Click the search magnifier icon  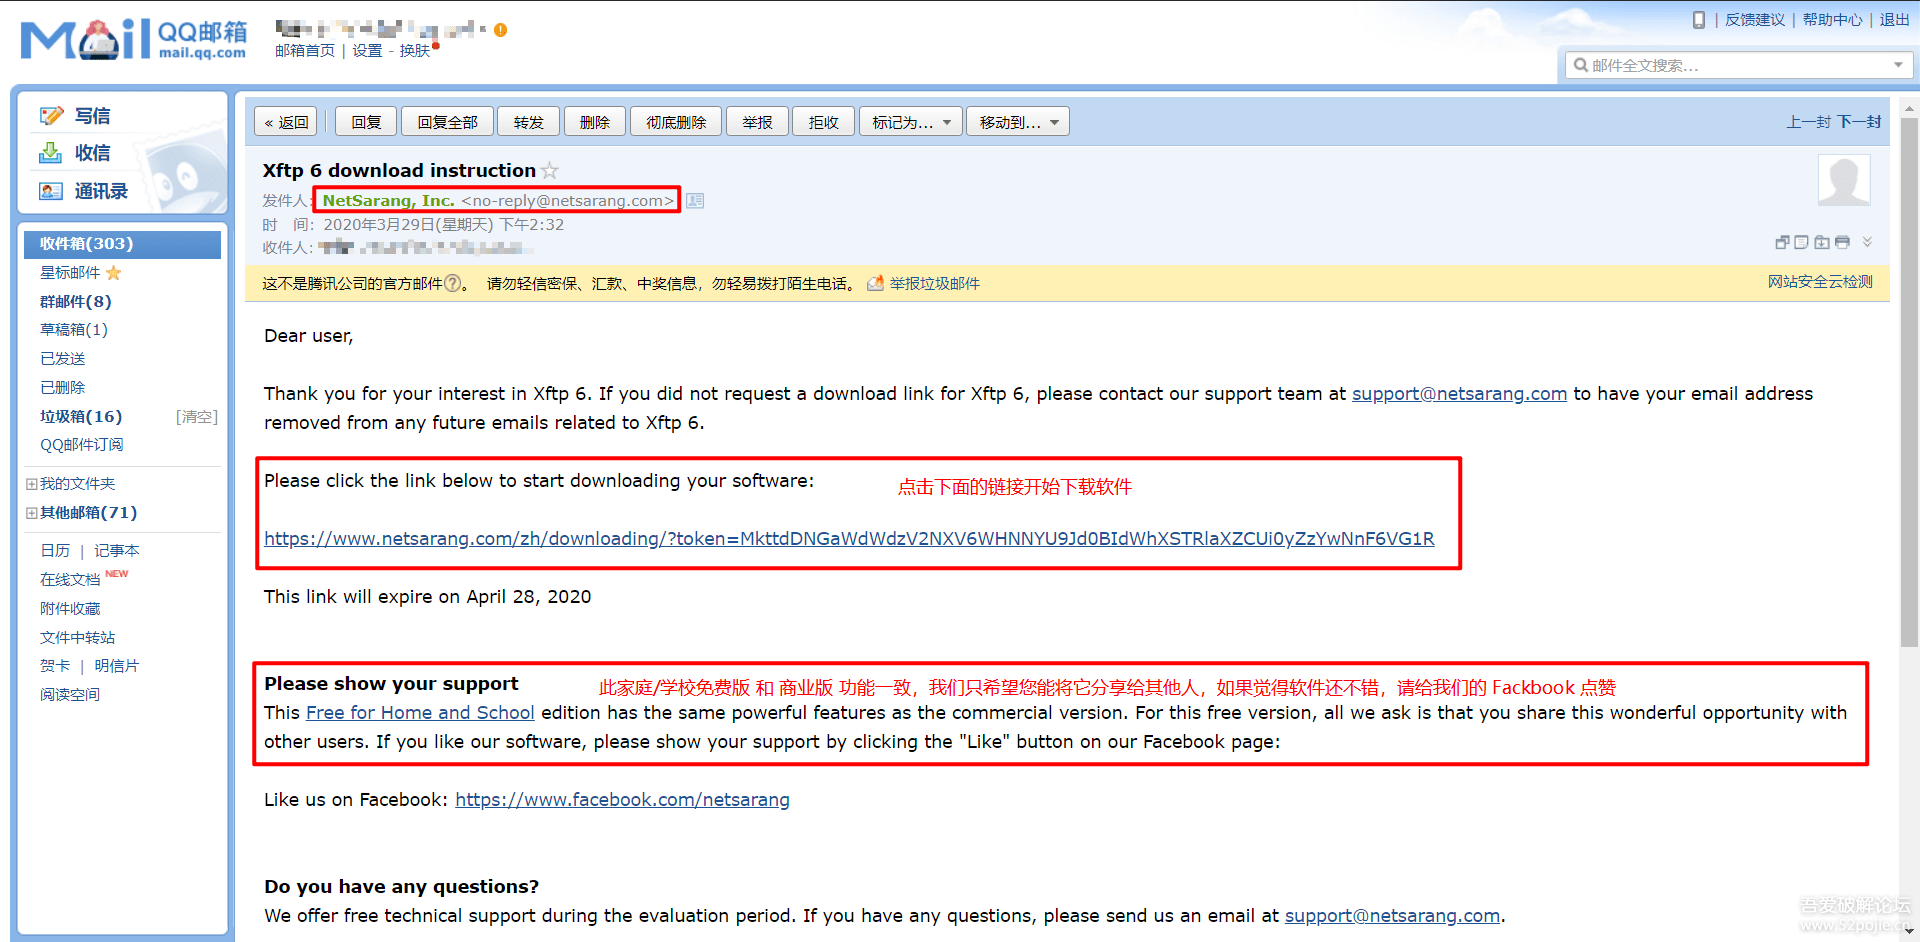click(1580, 65)
